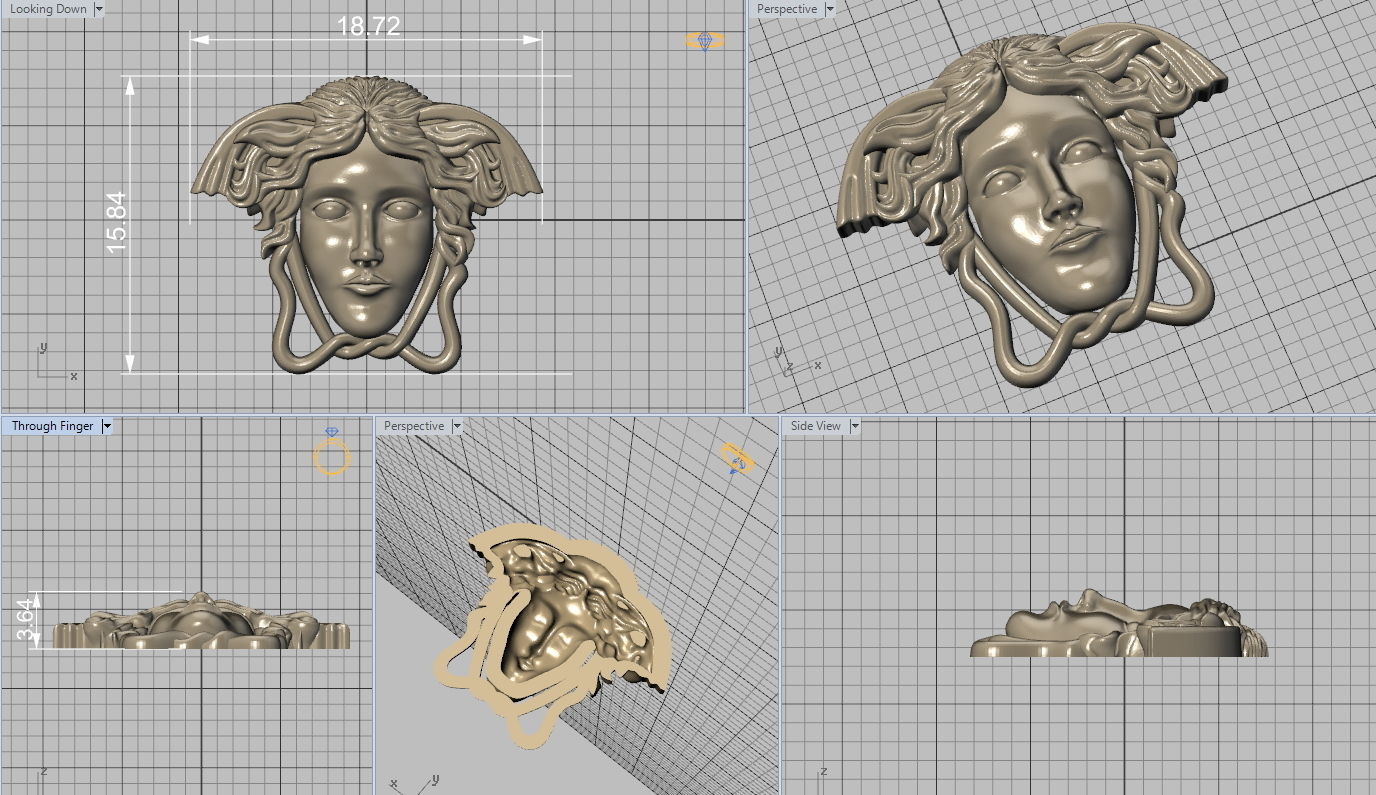Click the tilted ring icon in bottom Perspective
Screen dimensions: 1376x795
[738, 459]
